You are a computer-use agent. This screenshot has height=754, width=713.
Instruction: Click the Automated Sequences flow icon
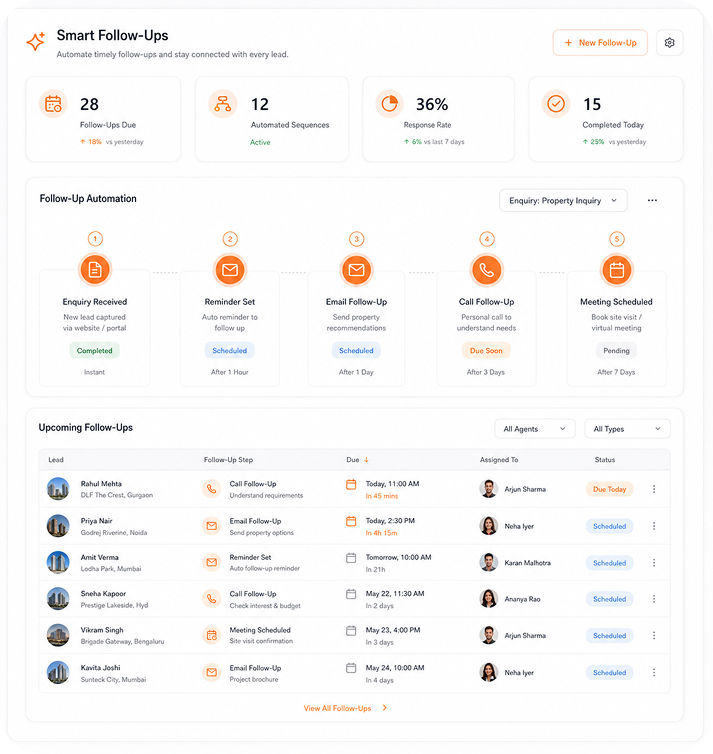(223, 104)
